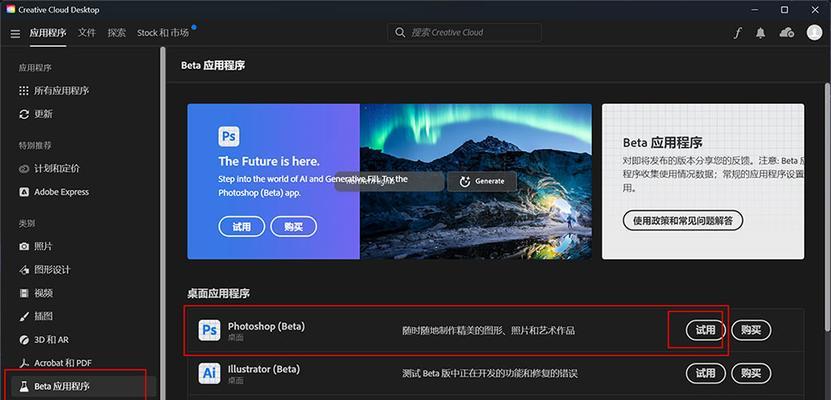Click the Photoshop (Beta) Ps row icon
This screenshot has height=400, width=831.
(x=209, y=331)
